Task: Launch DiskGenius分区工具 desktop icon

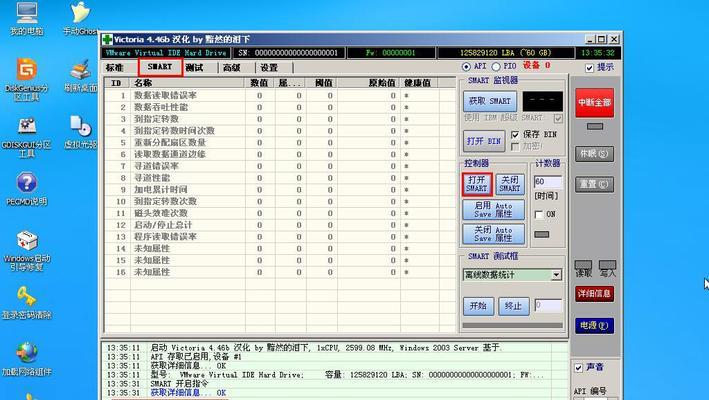Action: 27,80
